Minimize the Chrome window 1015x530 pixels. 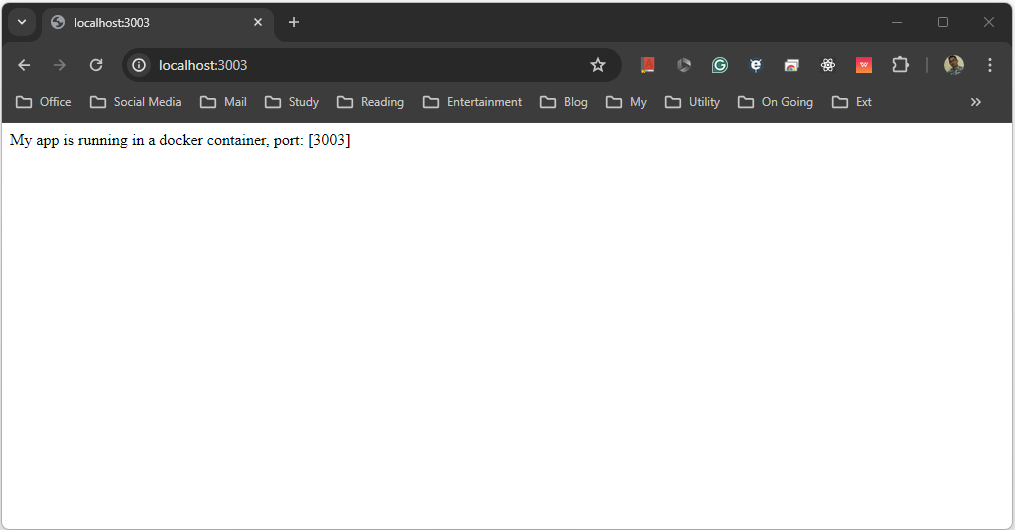[897, 22]
